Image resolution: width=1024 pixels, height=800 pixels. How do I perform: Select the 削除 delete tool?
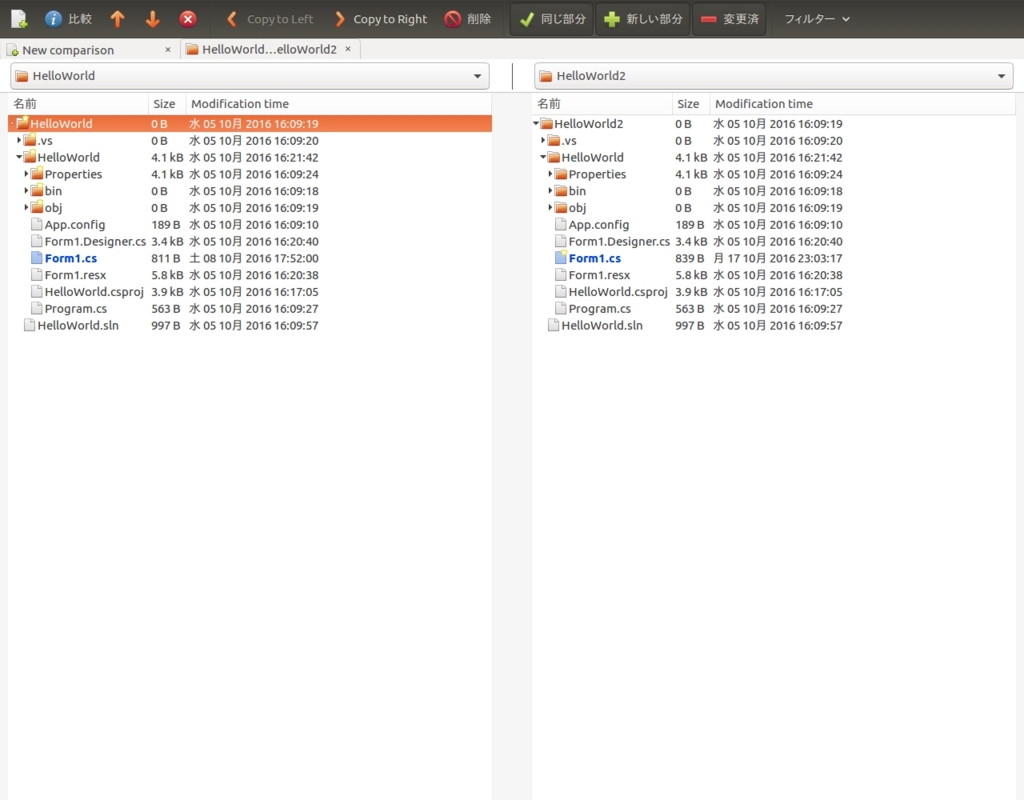point(467,18)
